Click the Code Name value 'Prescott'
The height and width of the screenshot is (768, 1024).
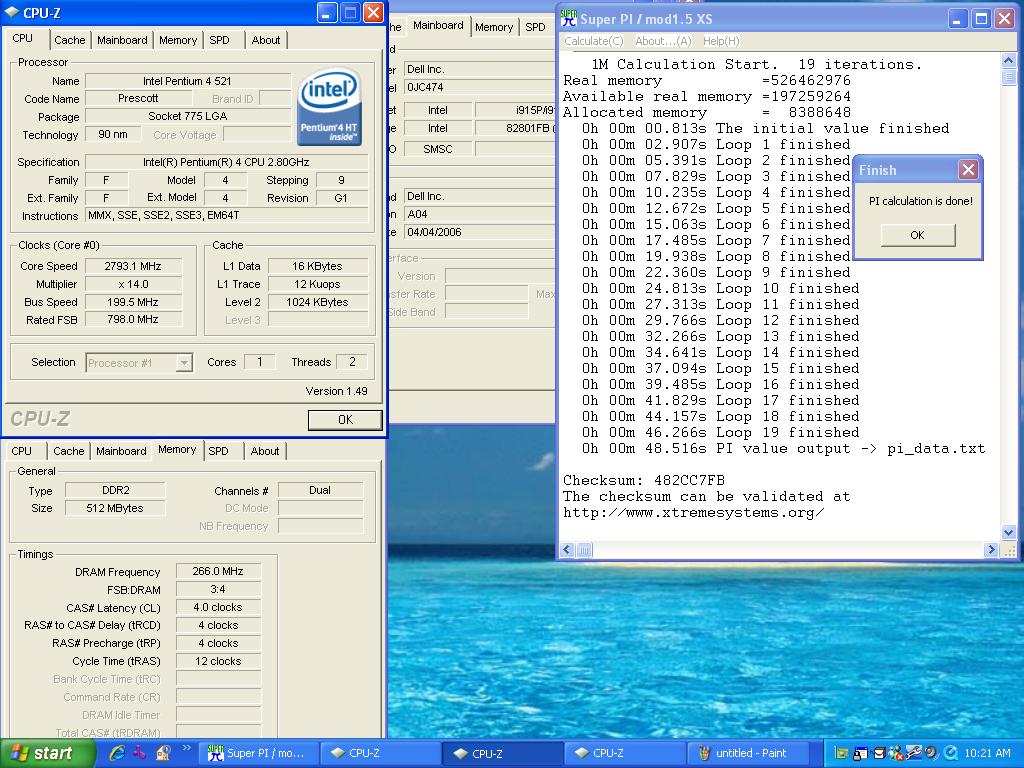[x=138, y=98]
